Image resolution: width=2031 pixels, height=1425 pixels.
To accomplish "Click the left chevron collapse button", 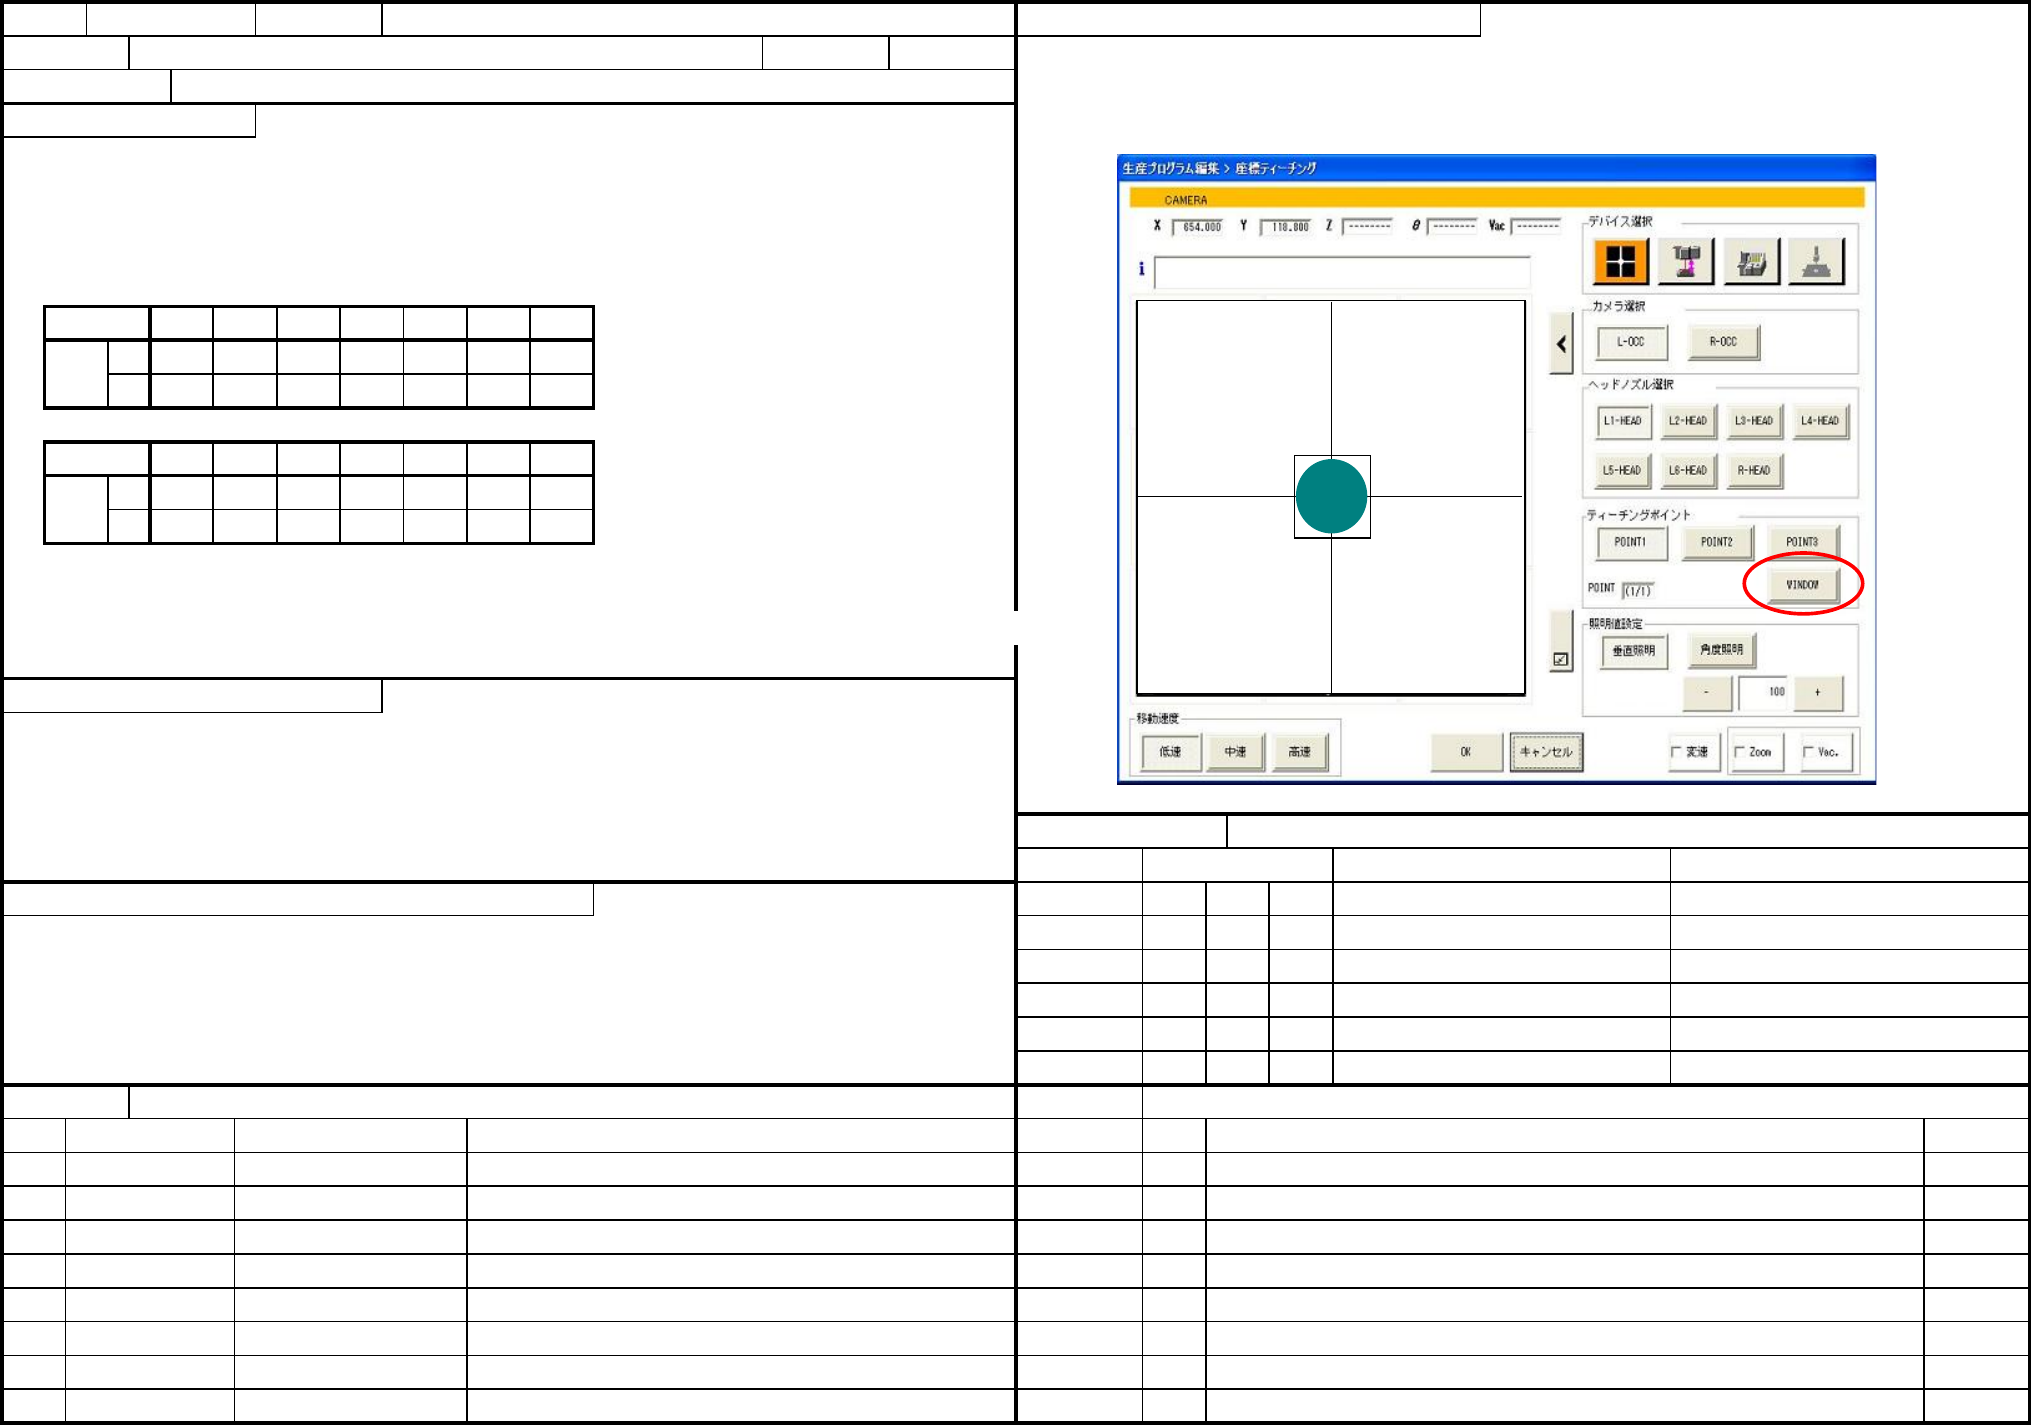I will coord(1561,343).
